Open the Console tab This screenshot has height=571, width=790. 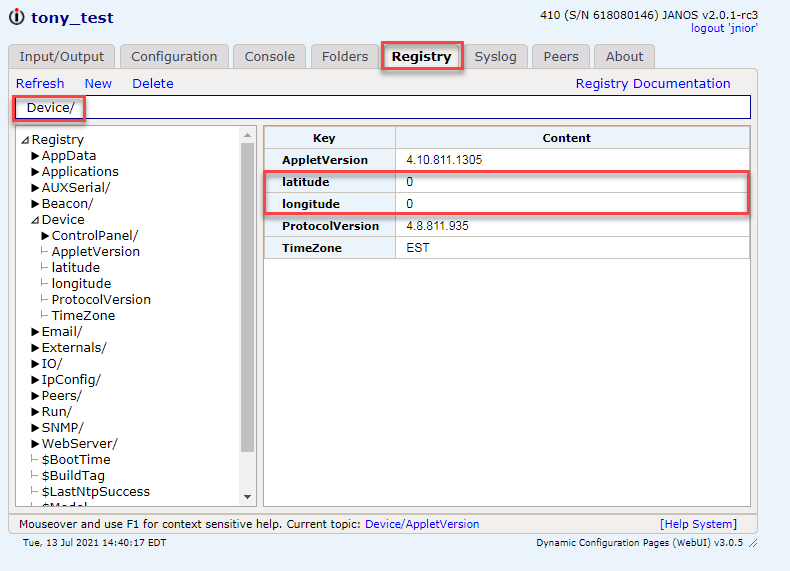270,56
